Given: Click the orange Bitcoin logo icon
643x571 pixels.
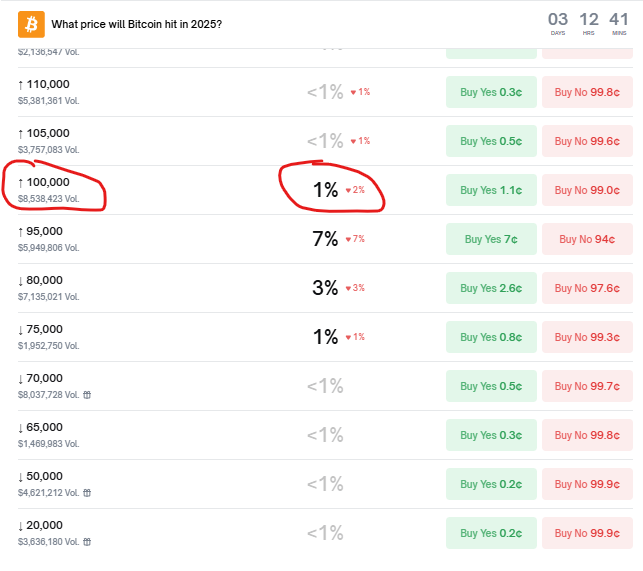Looking at the screenshot, I should [x=32, y=24].
